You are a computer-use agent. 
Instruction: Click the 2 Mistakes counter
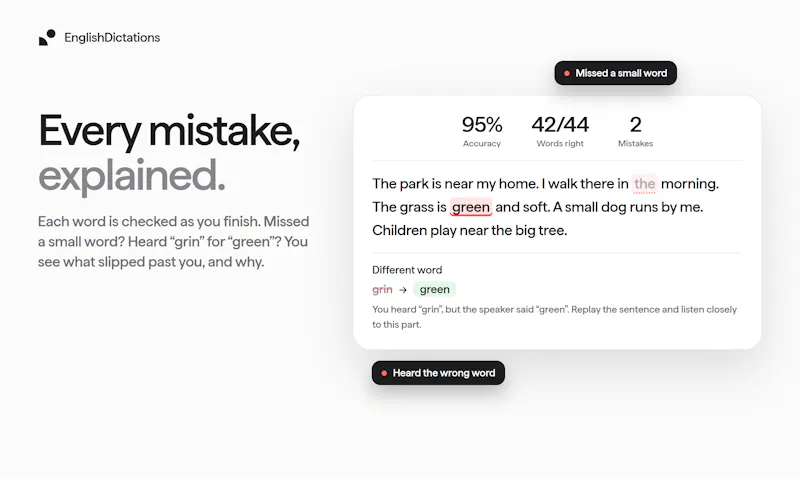coord(635,131)
